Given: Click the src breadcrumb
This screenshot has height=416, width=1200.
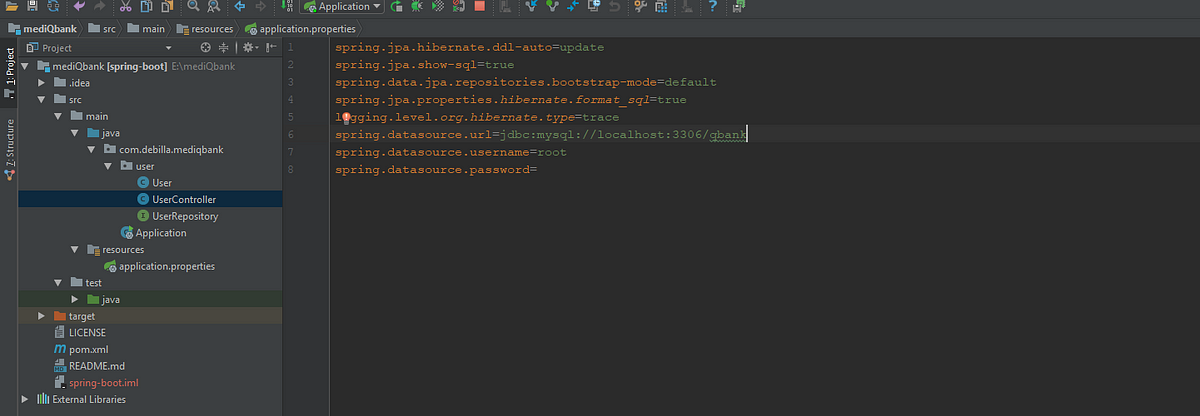Looking at the screenshot, I should click(102, 29).
